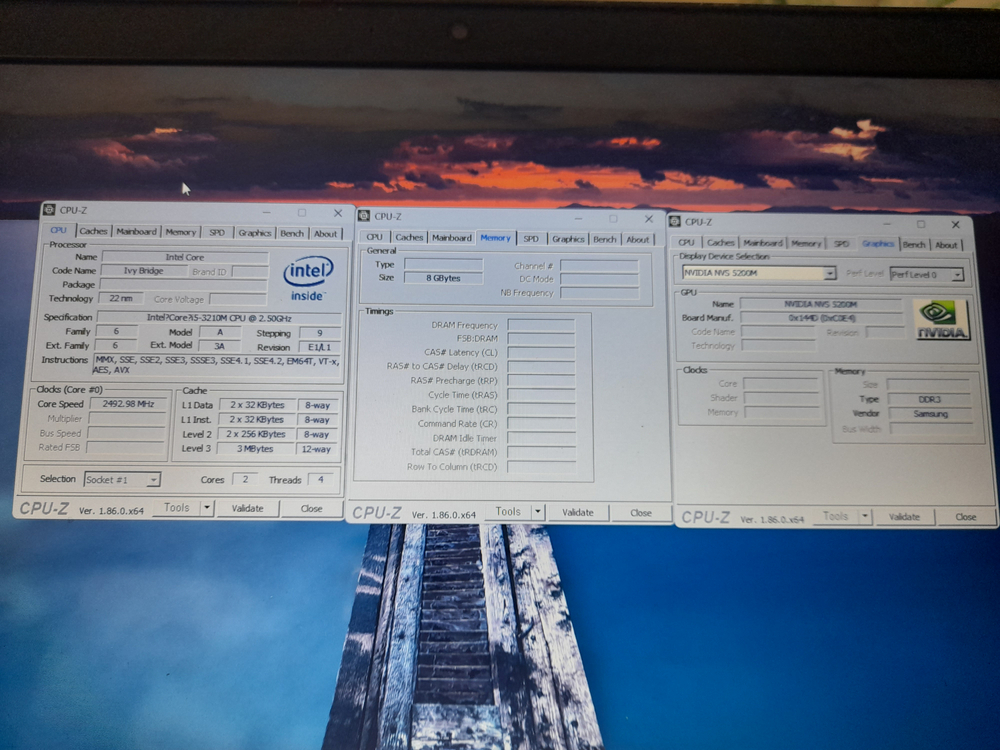Open Tools dropdown arrow in left window
1000x750 pixels.
(x=207, y=508)
